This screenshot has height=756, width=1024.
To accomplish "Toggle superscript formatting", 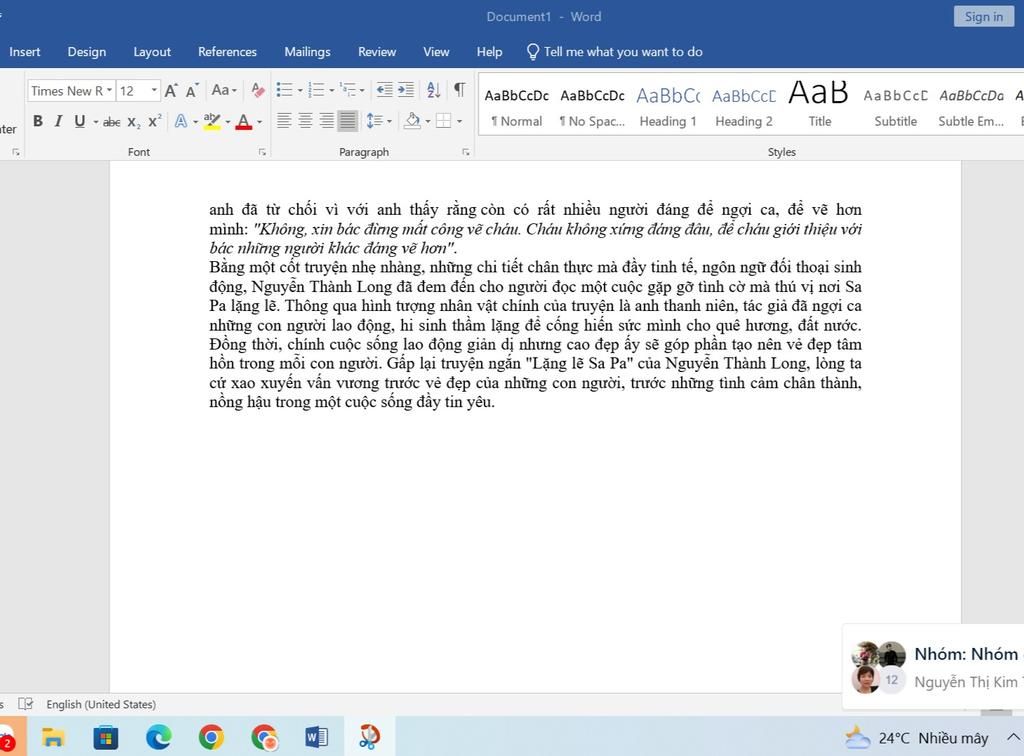I will [154, 121].
